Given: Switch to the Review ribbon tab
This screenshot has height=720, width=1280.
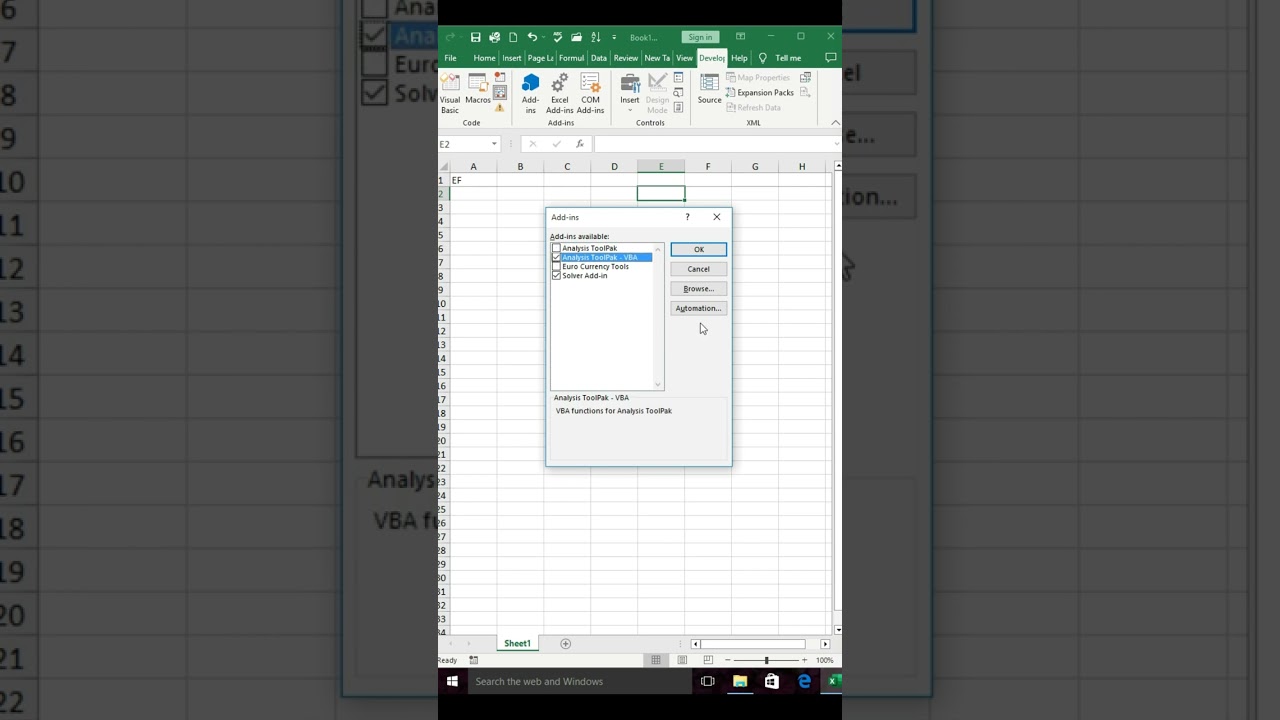Looking at the screenshot, I should [x=626, y=58].
